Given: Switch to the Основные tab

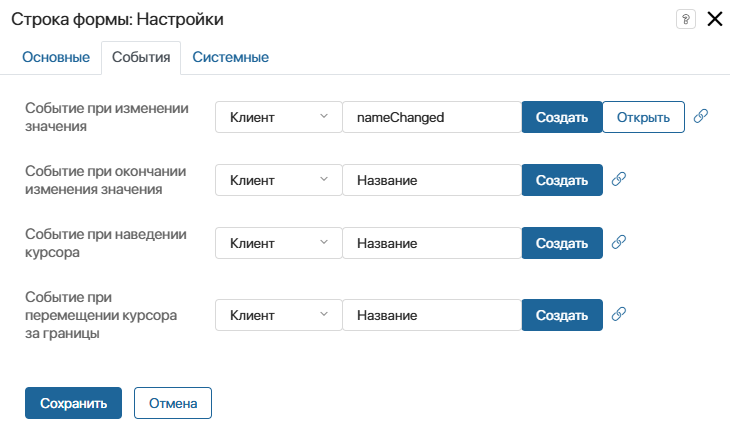Looking at the screenshot, I should [56, 57].
